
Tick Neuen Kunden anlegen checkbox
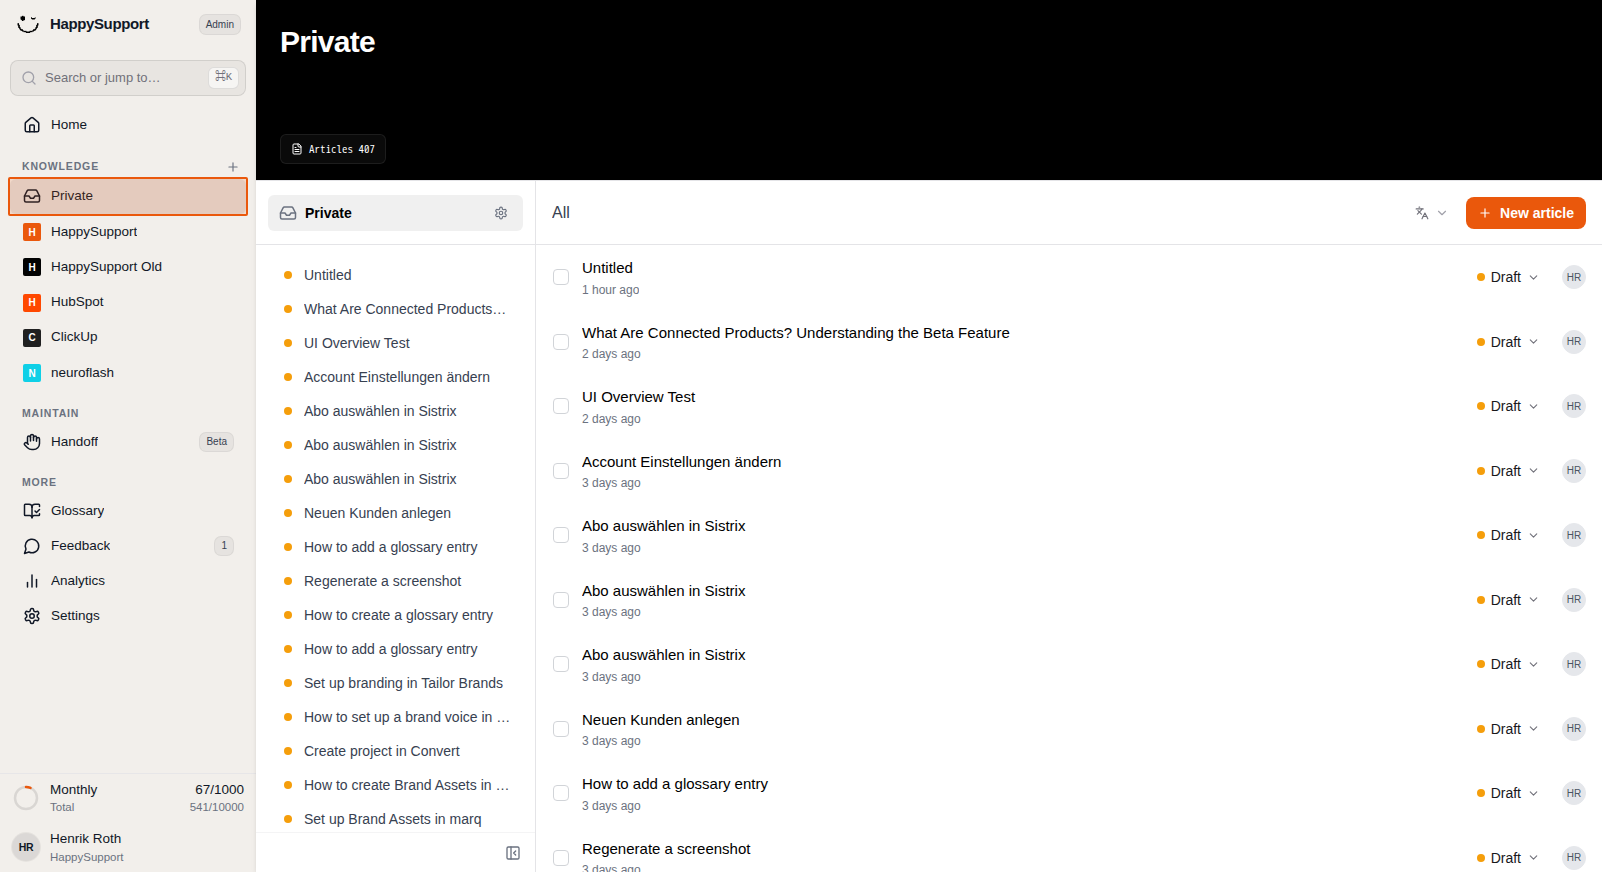tap(561, 729)
